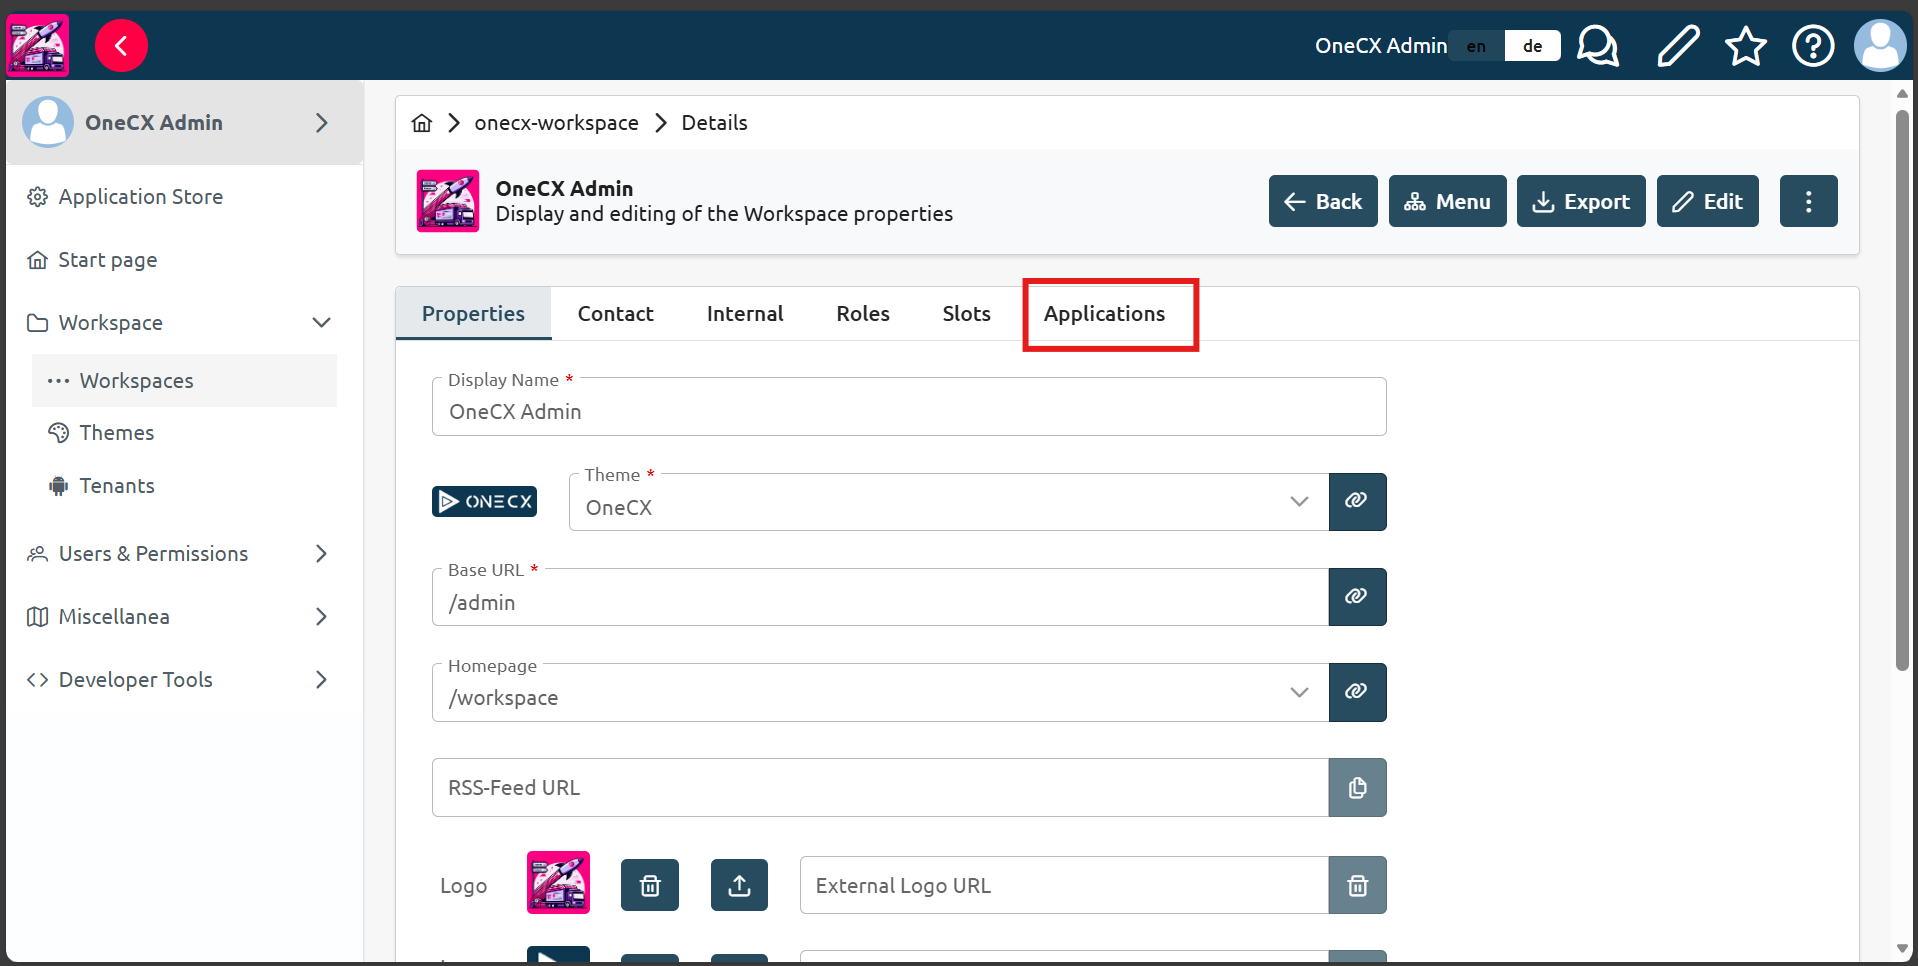1918x966 pixels.
Task: Click the pencil feedback icon in the topbar
Action: click(1678, 45)
